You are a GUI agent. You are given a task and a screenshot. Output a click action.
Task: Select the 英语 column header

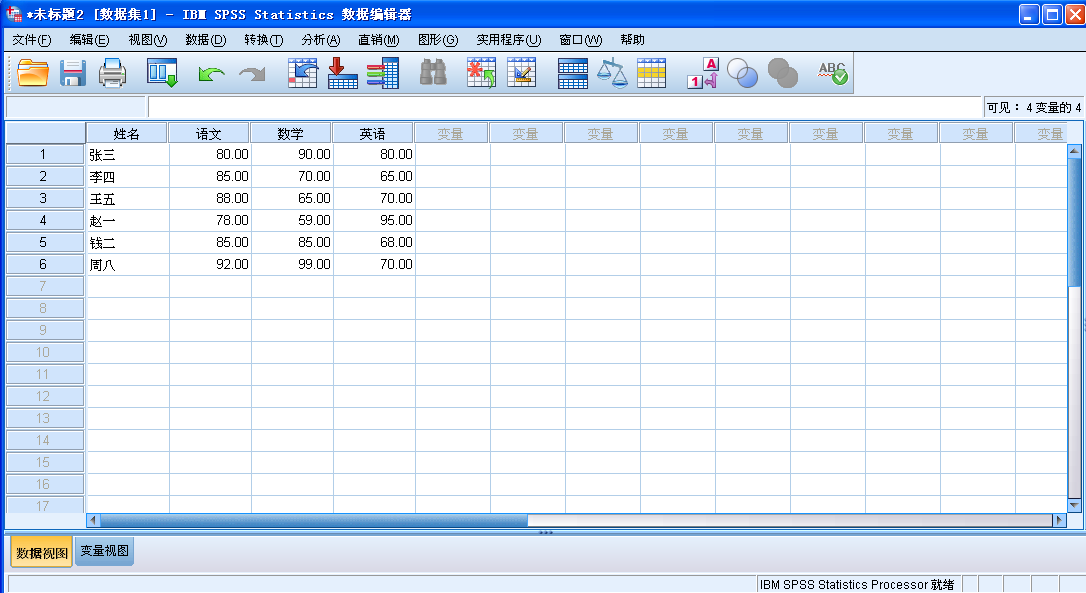(373, 134)
